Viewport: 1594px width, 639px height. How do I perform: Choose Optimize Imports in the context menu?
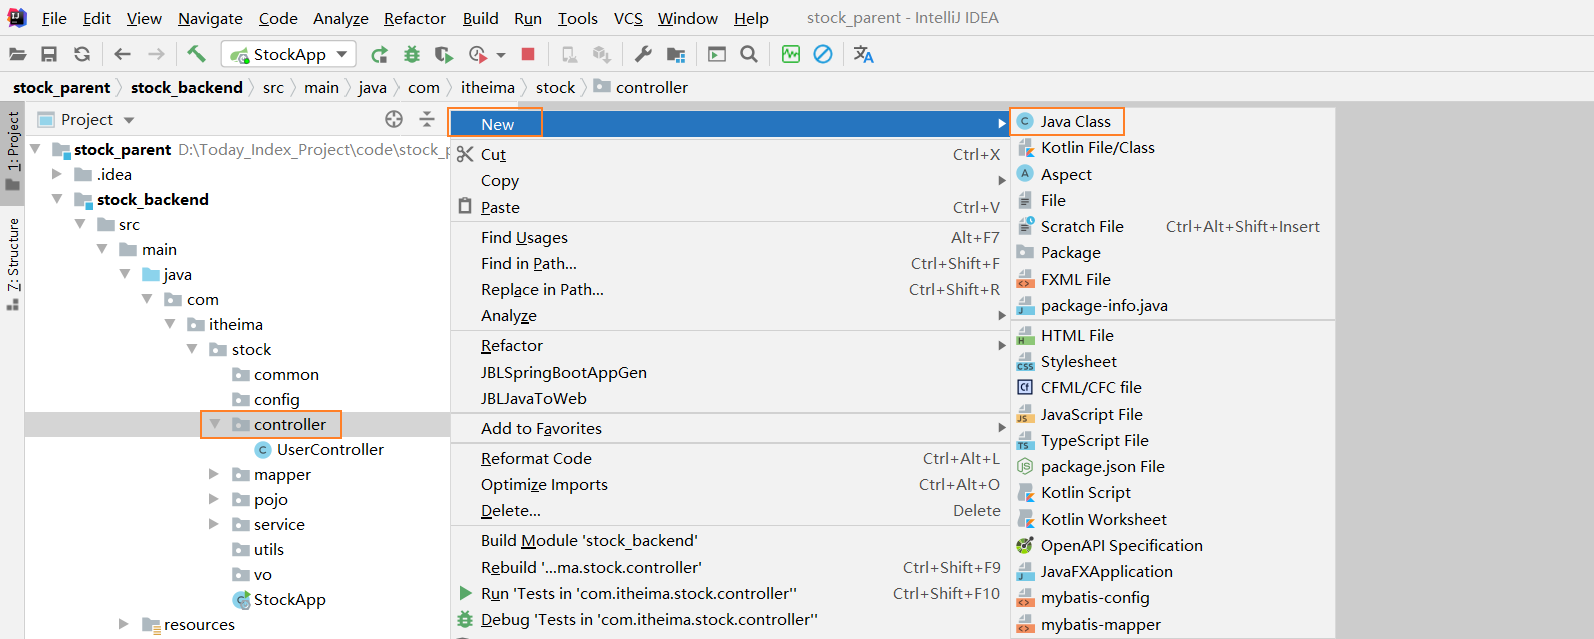click(730, 484)
